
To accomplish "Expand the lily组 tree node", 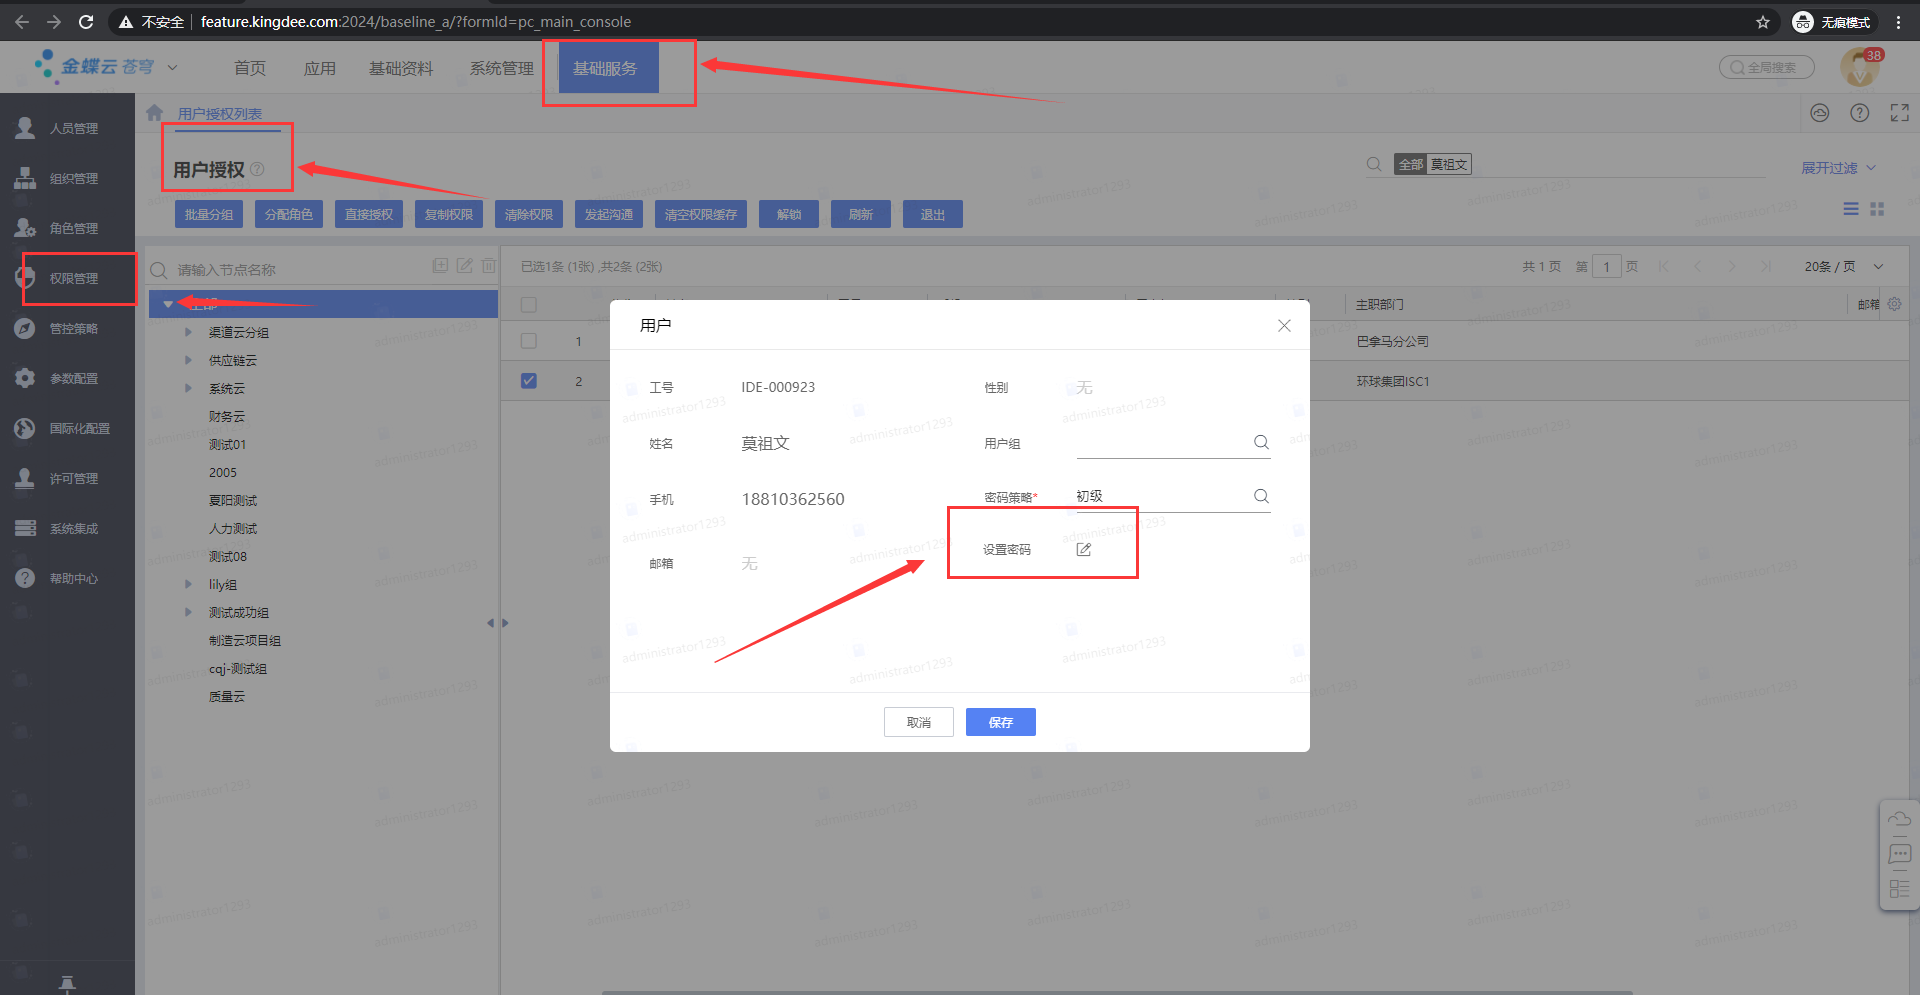I will click(188, 584).
